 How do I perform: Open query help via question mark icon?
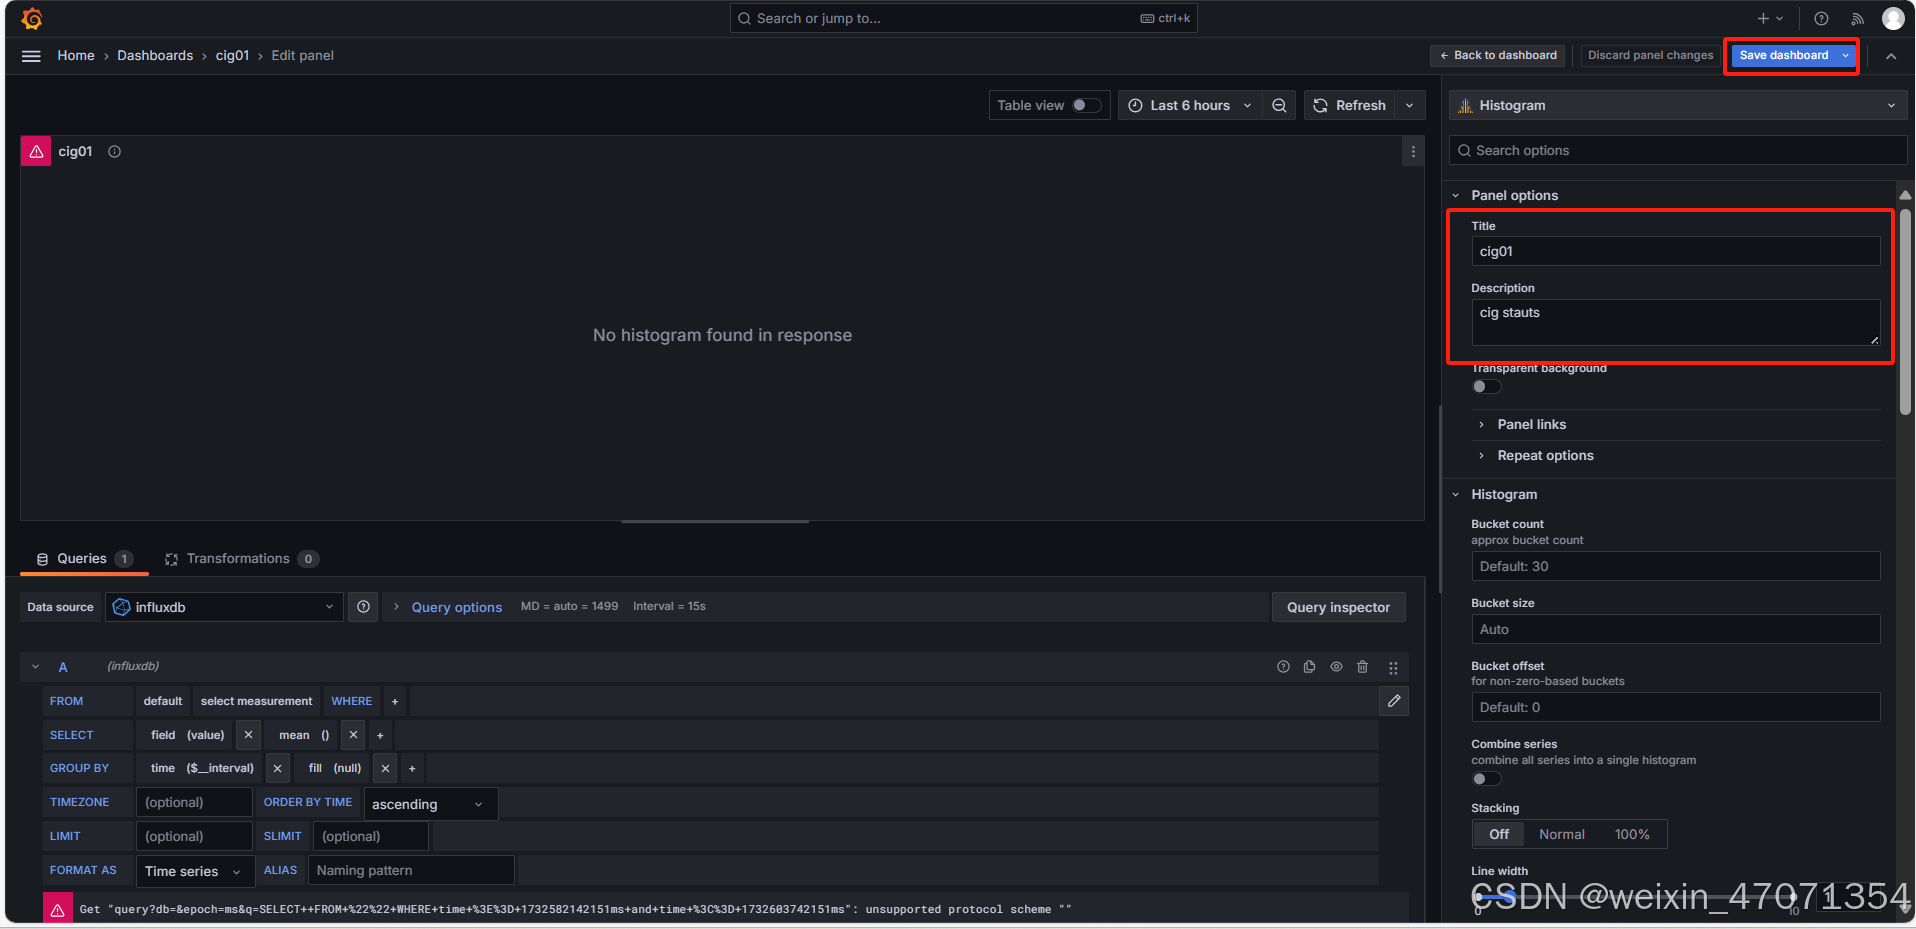click(1283, 666)
